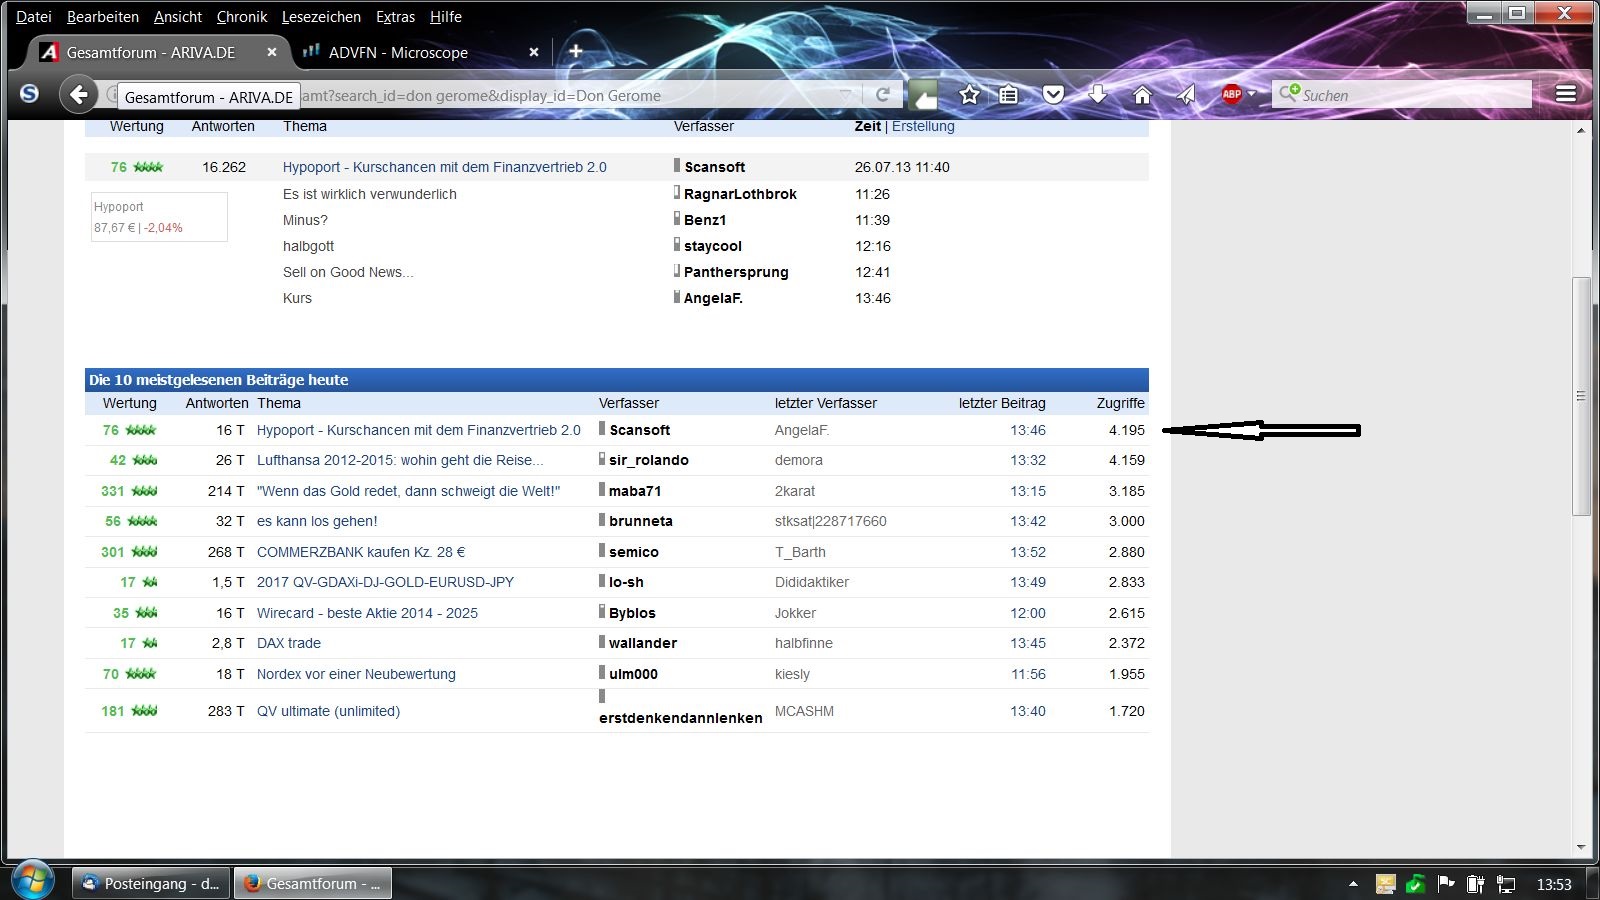Expand the URL bar history dropdown
The width and height of the screenshot is (1600, 900).
click(x=846, y=95)
